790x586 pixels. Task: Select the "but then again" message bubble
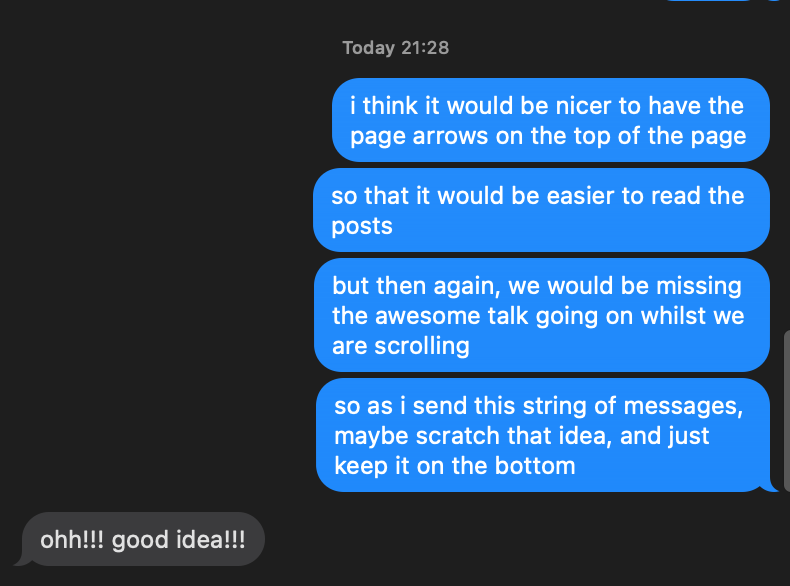[x=540, y=316]
